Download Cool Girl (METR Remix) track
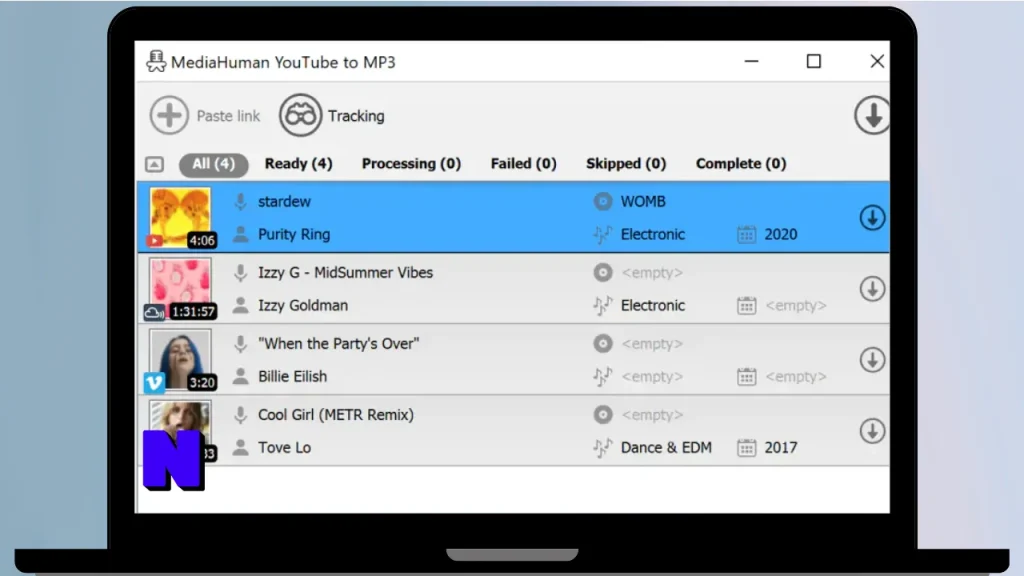Image resolution: width=1024 pixels, height=576 pixels. click(872, 431)
